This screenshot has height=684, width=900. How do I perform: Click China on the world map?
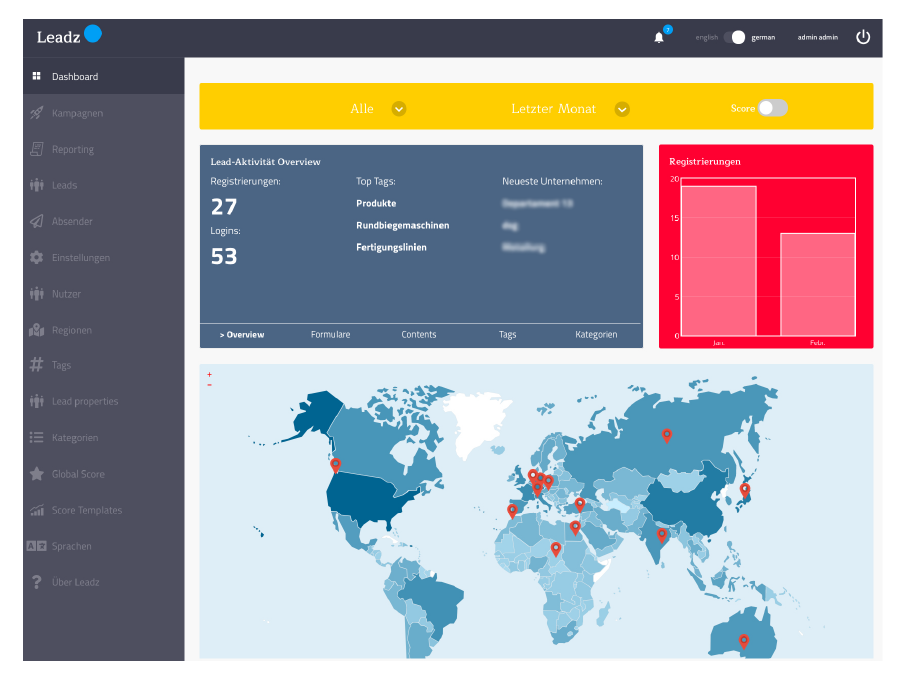(683, 500)
